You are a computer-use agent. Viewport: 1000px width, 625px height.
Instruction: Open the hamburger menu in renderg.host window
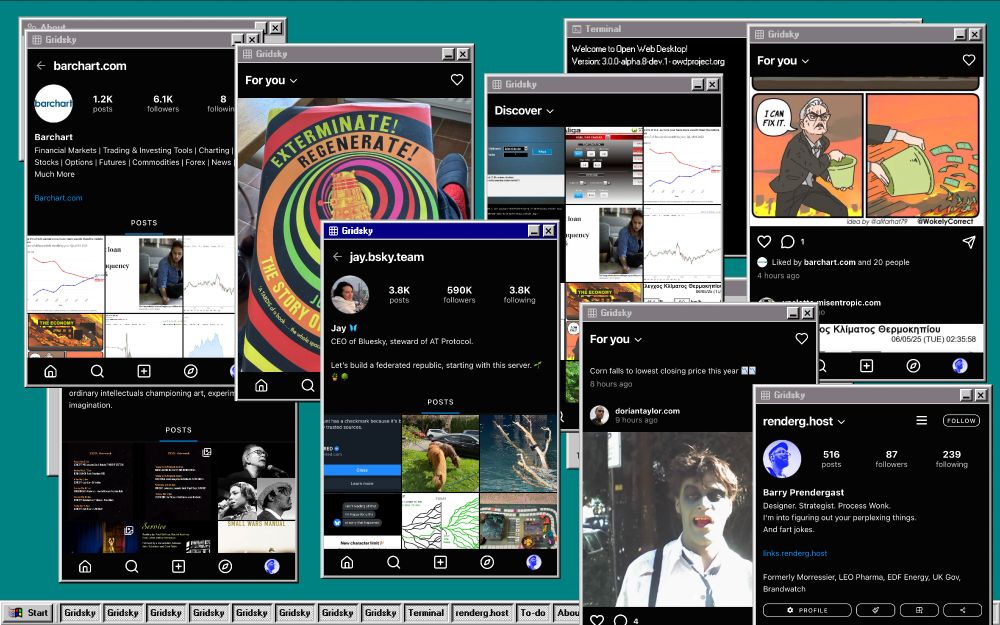[922, 420]
